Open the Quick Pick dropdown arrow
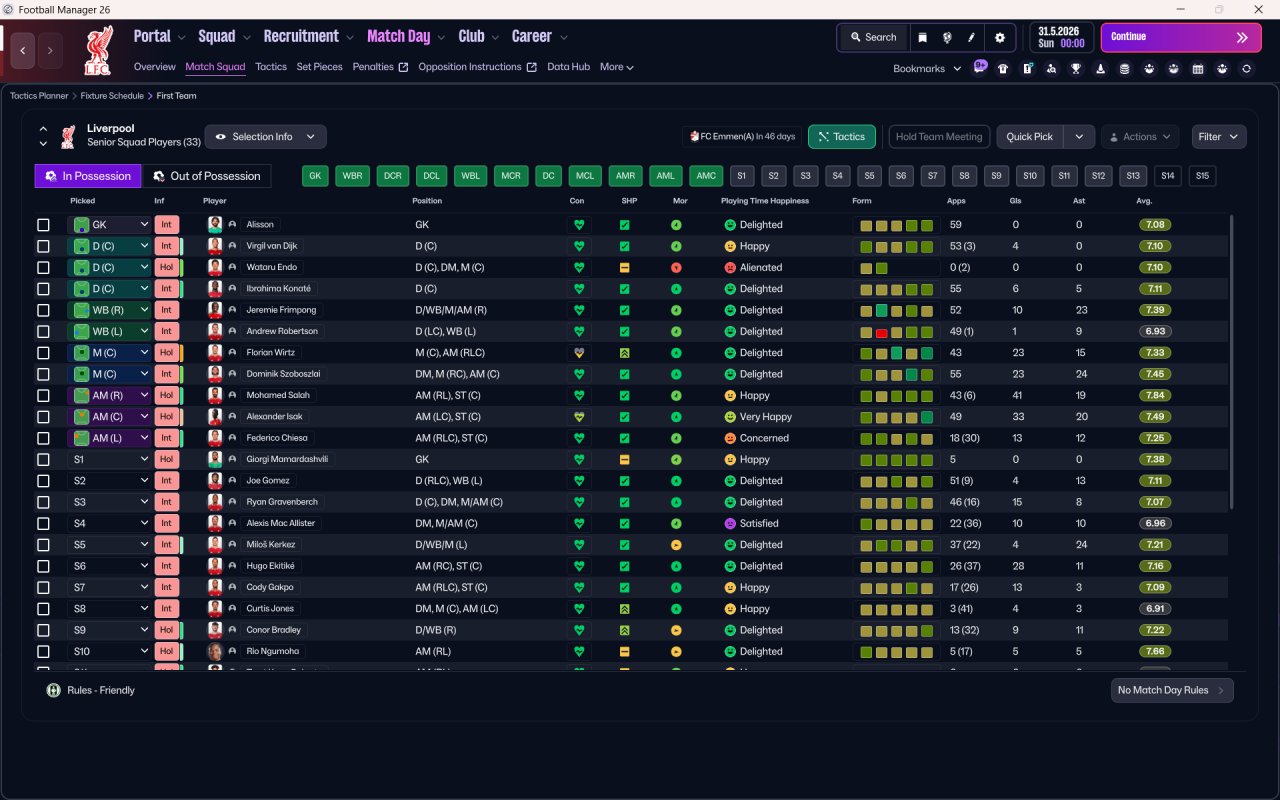1280x800 pixels. point(1079,137)
